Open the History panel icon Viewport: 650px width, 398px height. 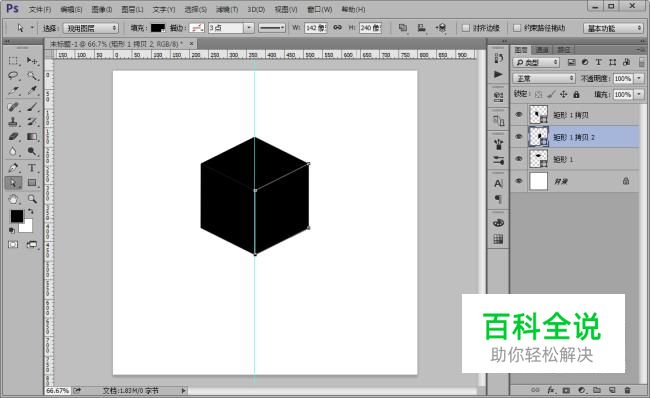(x=498, y=58)
